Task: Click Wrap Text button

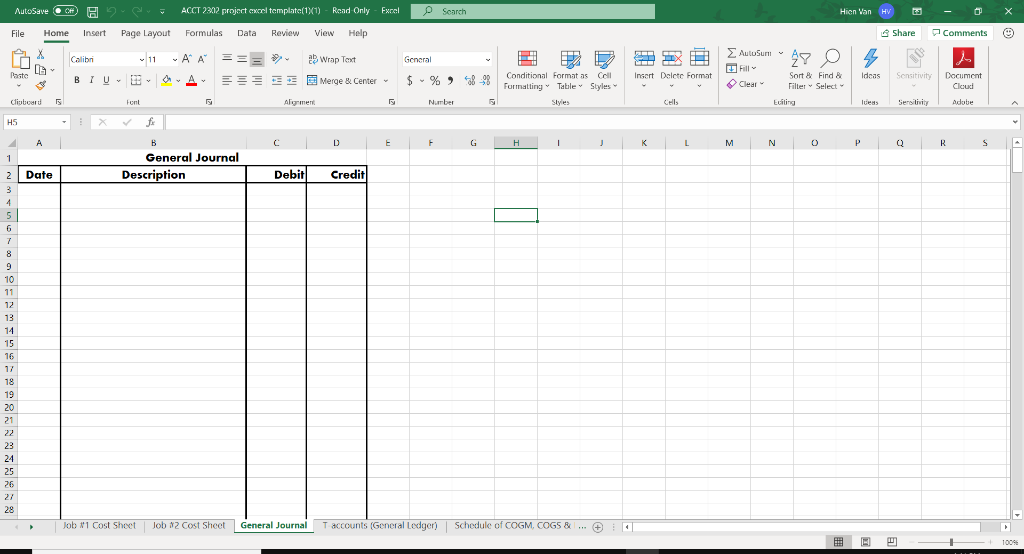Action: tap(332, 59)
